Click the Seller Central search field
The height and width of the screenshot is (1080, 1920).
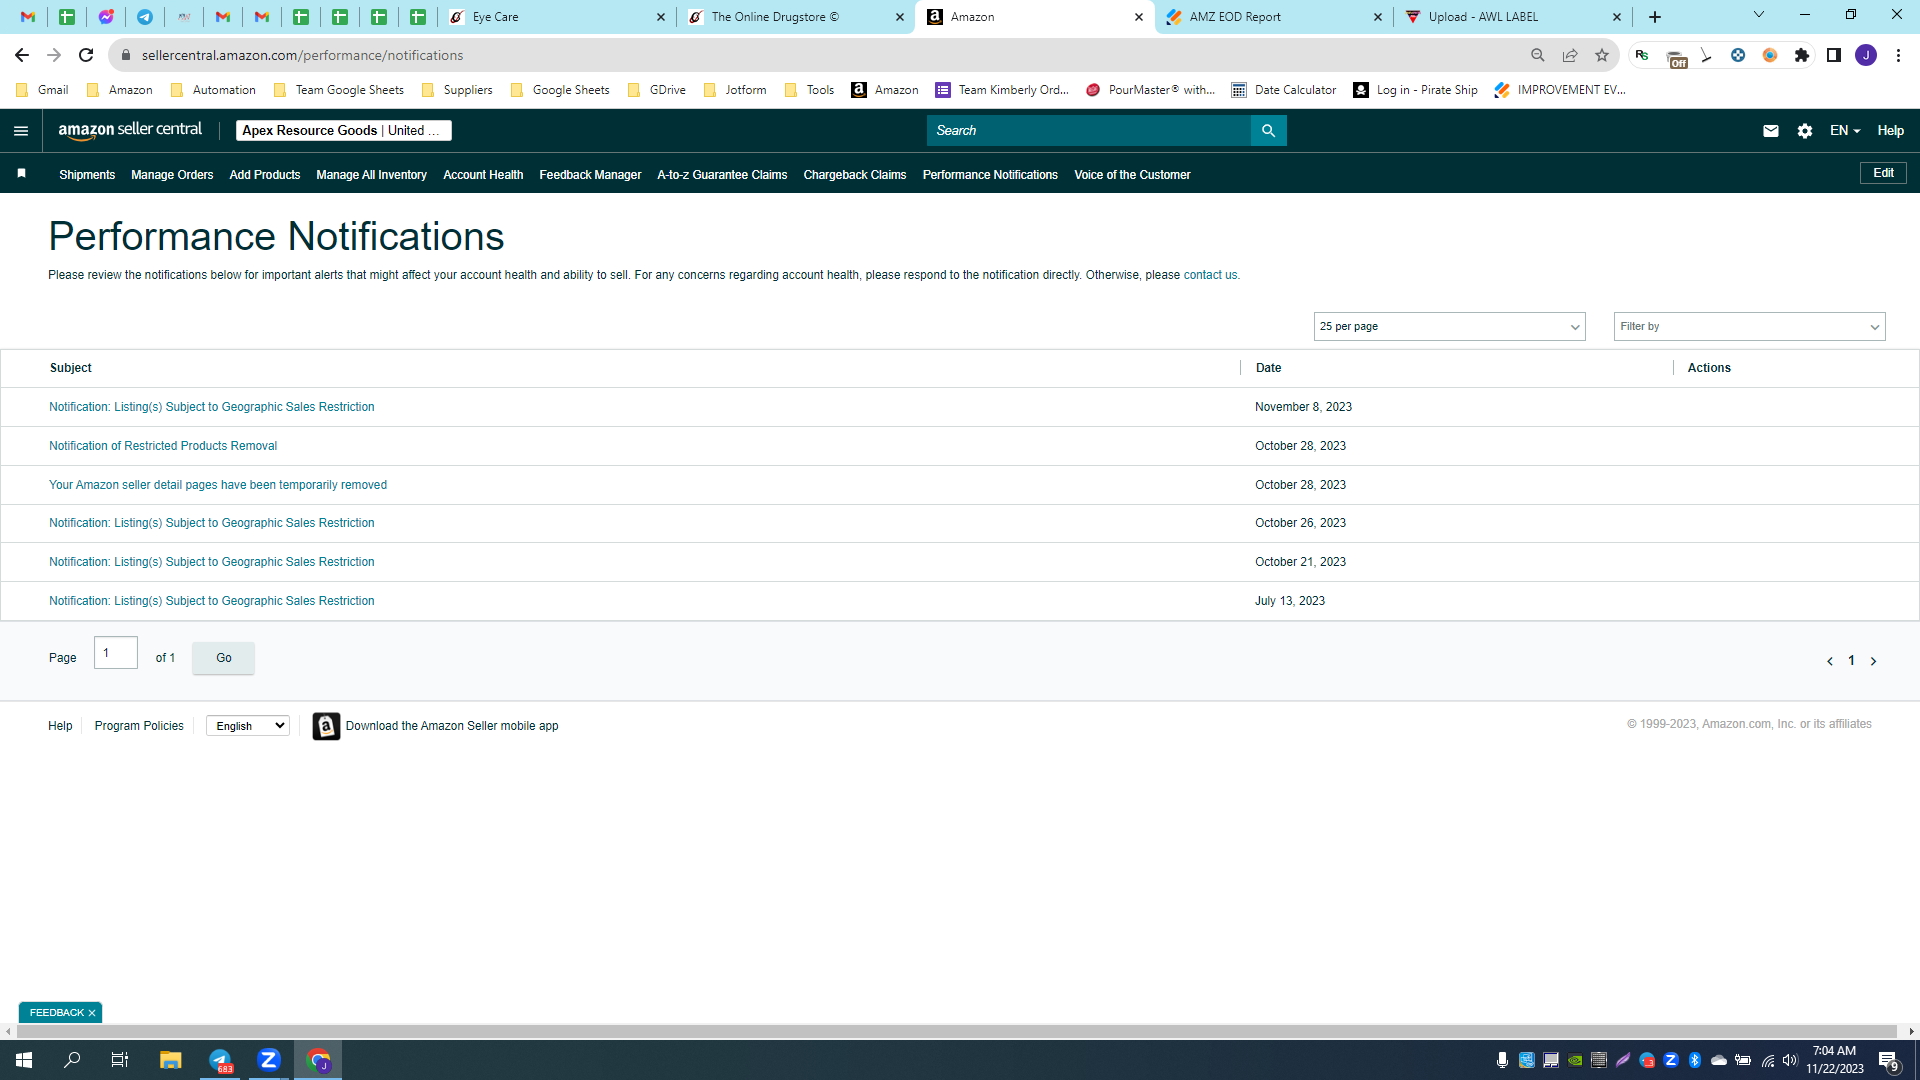1088,131
